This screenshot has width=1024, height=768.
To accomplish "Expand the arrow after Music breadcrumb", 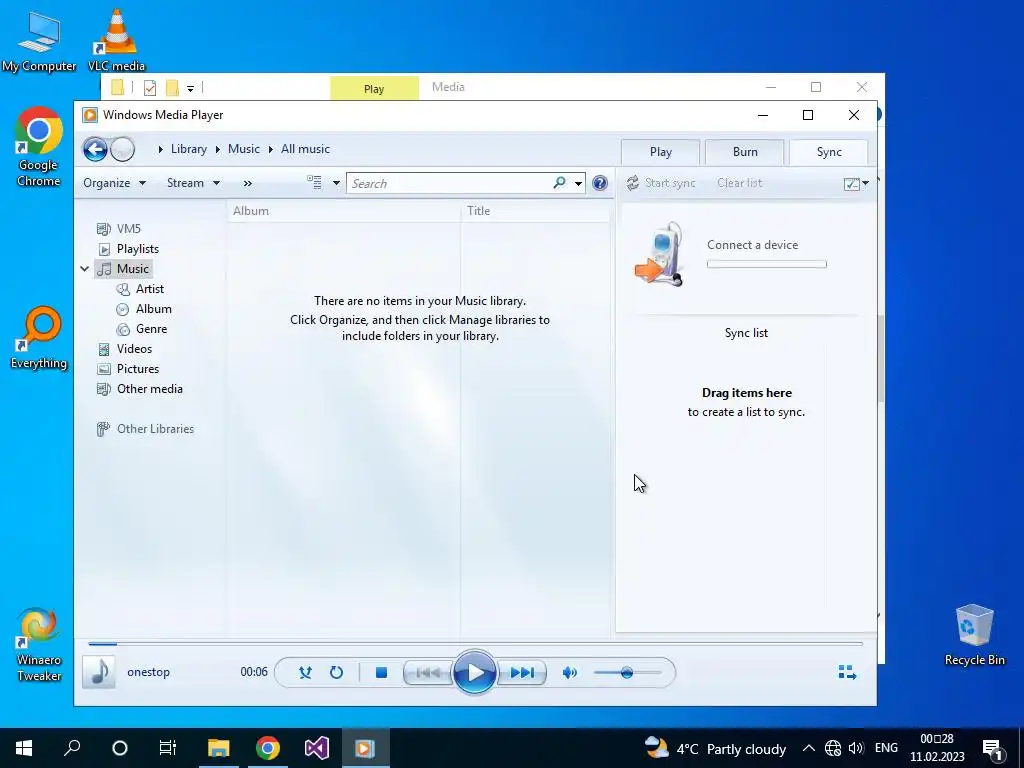I will [270, 150].
